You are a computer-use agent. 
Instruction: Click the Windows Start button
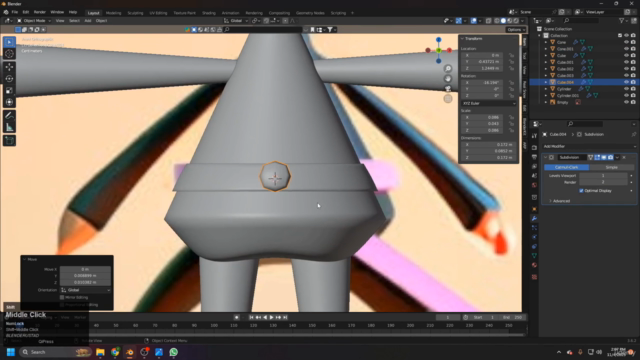11,352
